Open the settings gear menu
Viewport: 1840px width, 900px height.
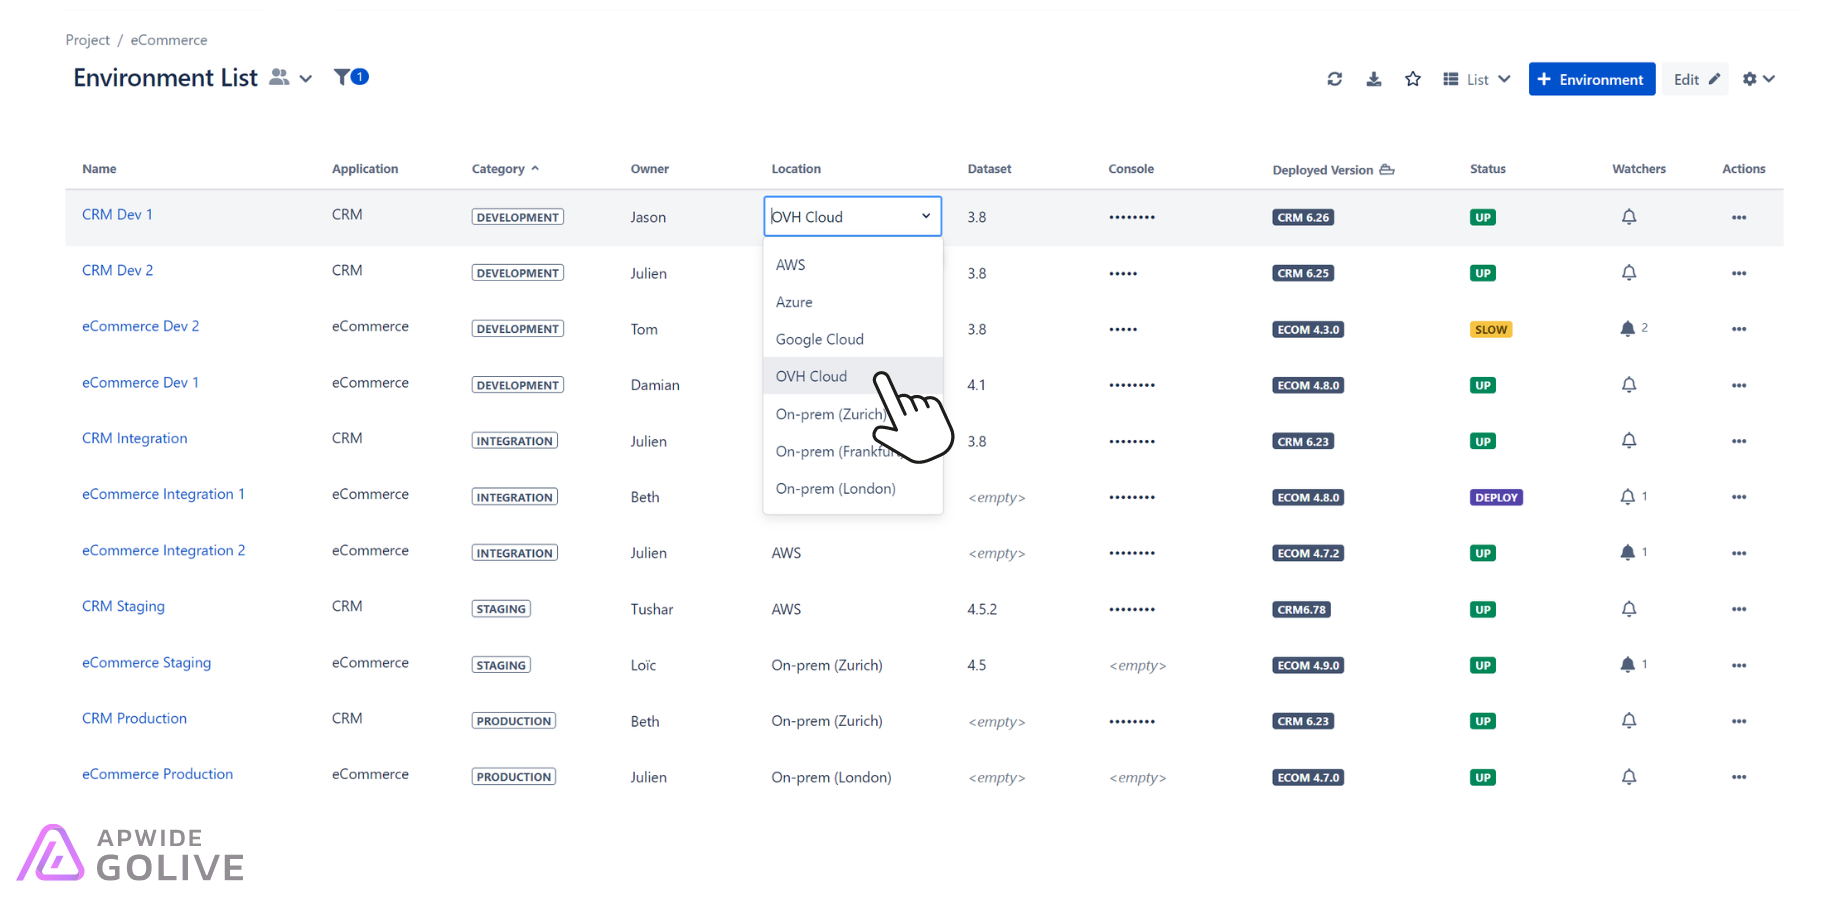(x=1752, y=78)
